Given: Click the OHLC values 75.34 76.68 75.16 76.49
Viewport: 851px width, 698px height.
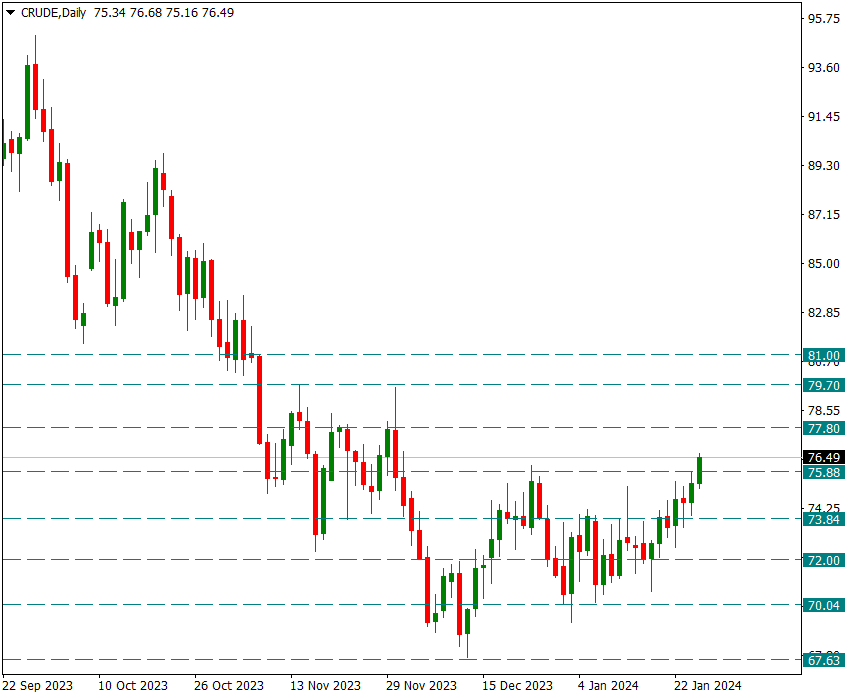Looking at the screenshot, I should [x=164, y=13].
